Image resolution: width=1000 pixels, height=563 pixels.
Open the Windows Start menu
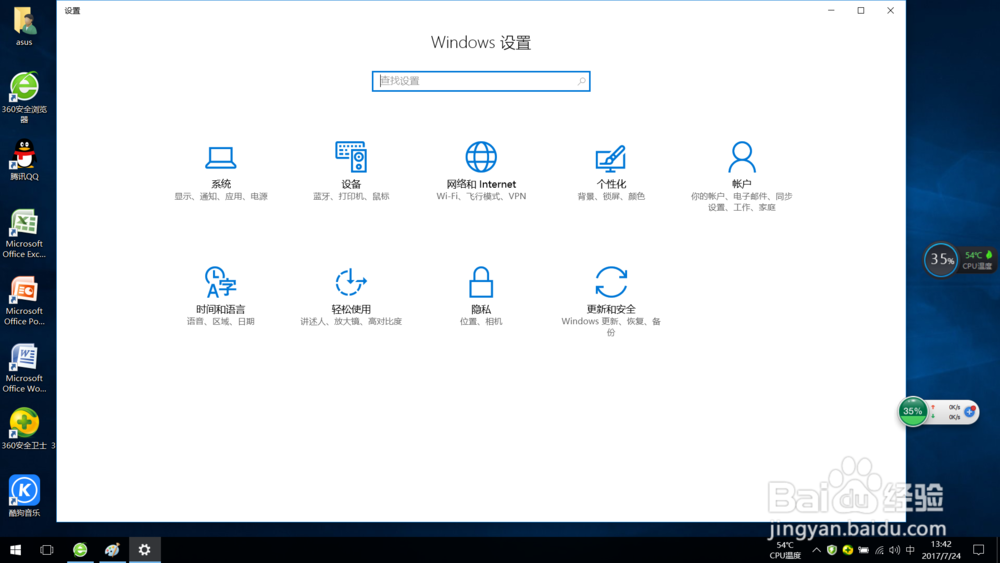[x=15, y=550]
